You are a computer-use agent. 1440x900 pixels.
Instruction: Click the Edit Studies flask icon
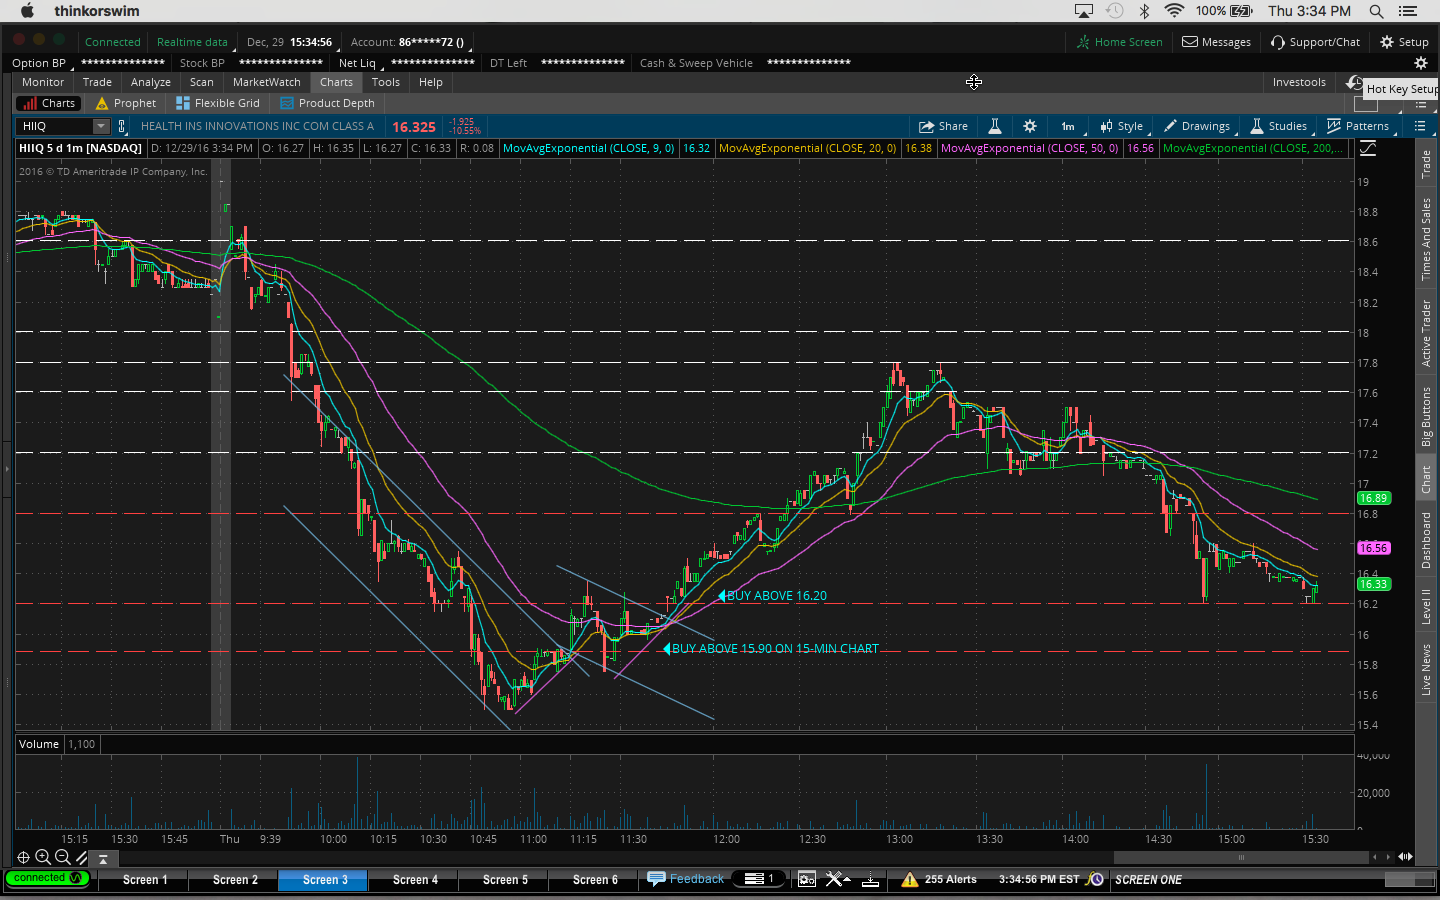[995, 126]
